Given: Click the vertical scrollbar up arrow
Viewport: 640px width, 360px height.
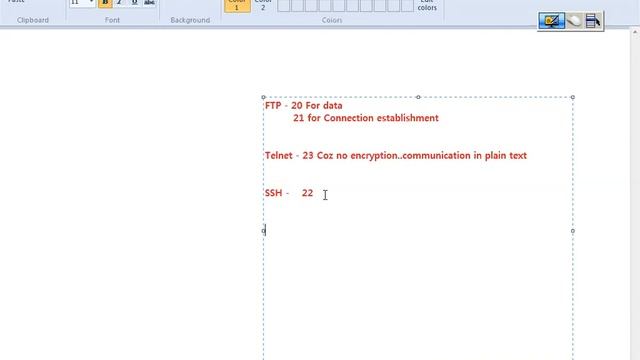Looking at the screenshot, I should [635, 33].
